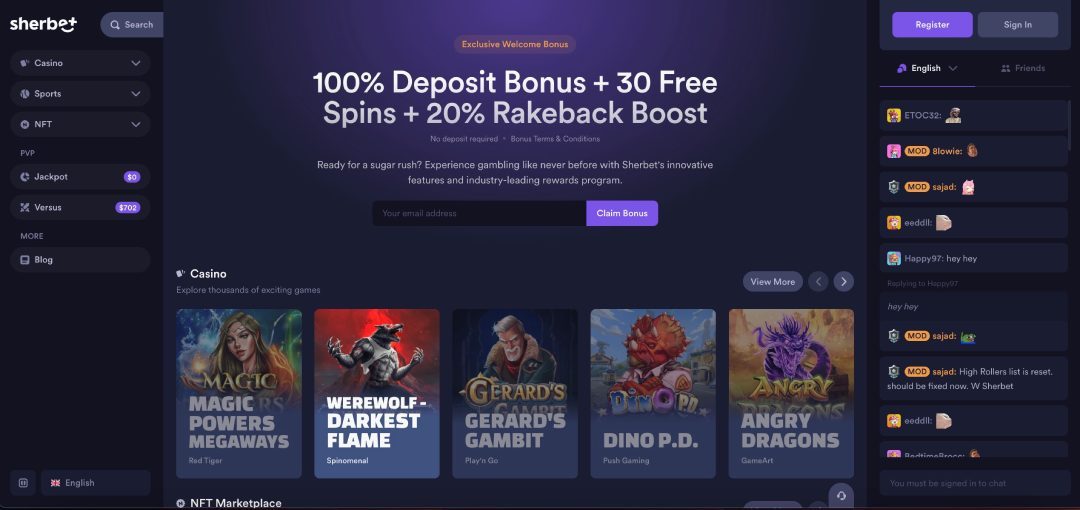Click the Sherbet logo
1080x510 pixels.
tap(43, 24)
